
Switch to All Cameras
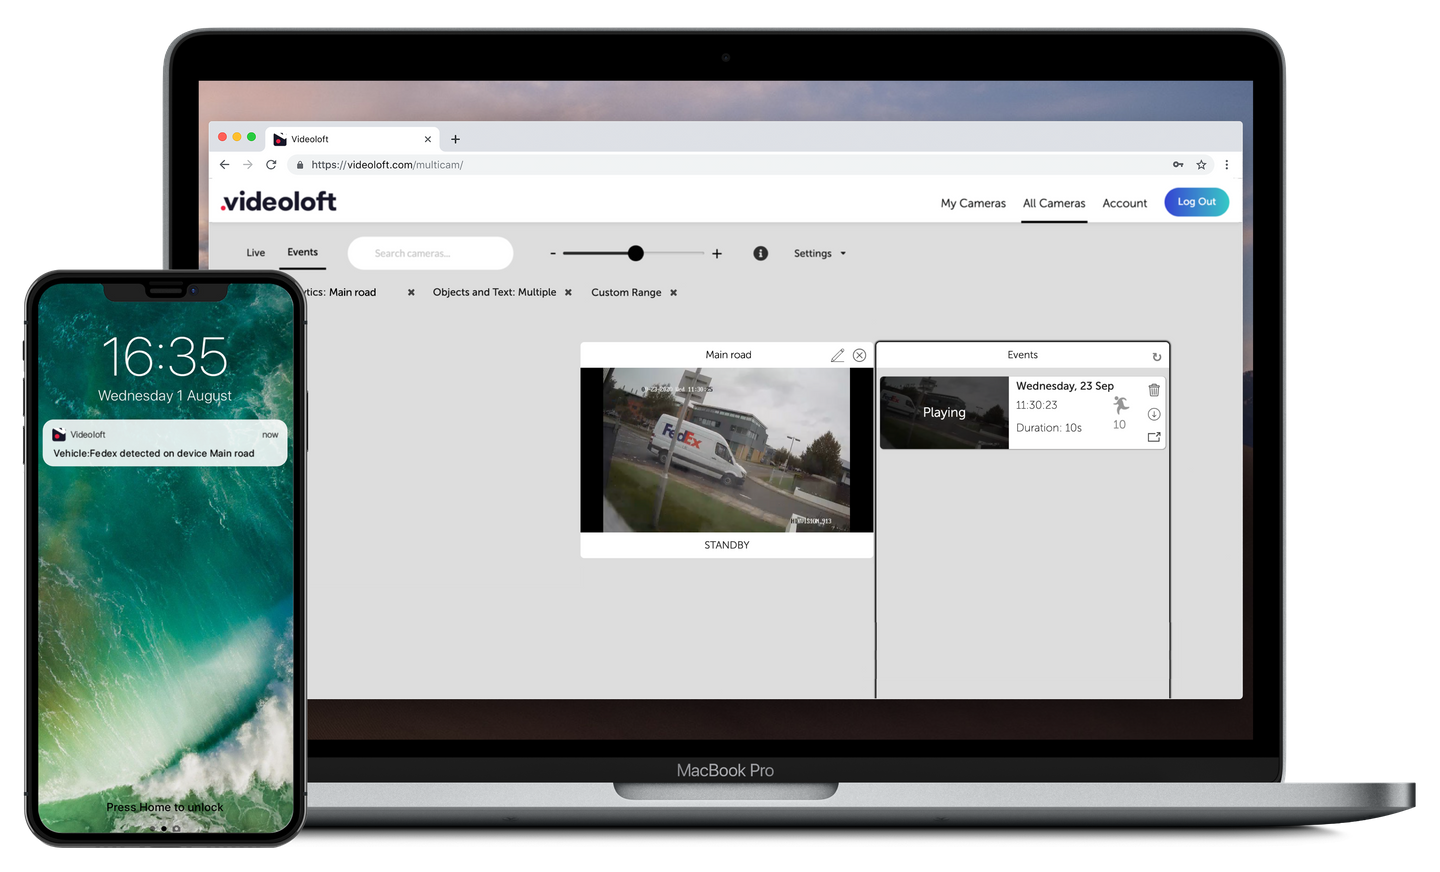1054,203
